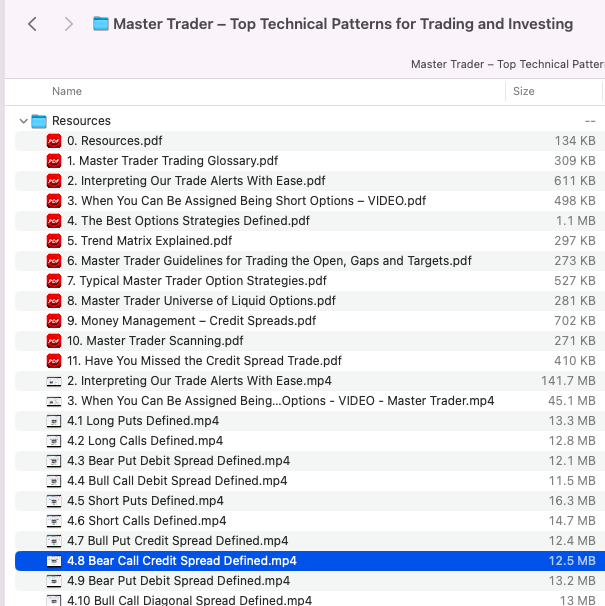Click the video icon of 4.9 Bear Put Debit Spread
The width and height of the screenshot is (605, 606).
[x=54, y=581]
